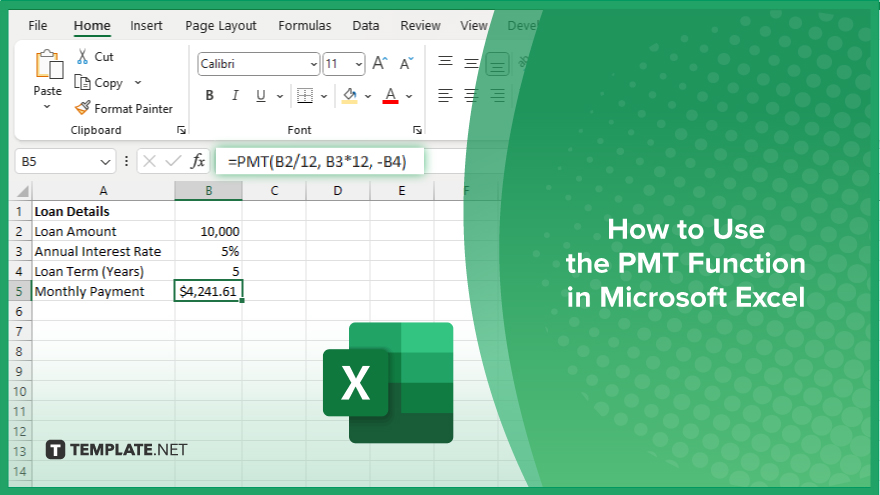Cancel formula entry X icon
Viewport: 880px width, 495px height.
(149, 162)
